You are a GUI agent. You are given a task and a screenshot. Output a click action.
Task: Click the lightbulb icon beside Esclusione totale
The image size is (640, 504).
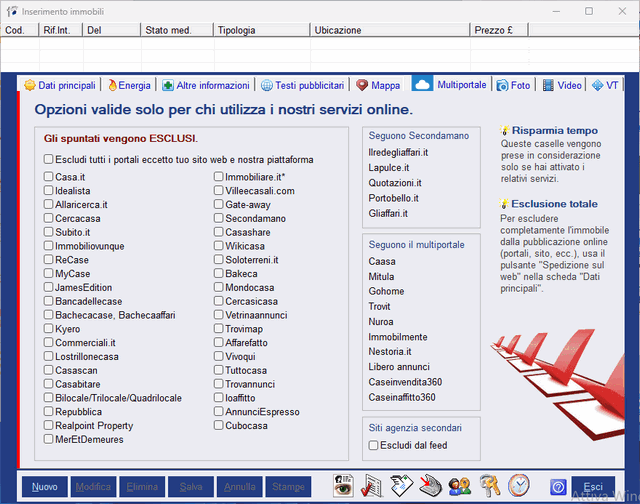tap(504, 204)
